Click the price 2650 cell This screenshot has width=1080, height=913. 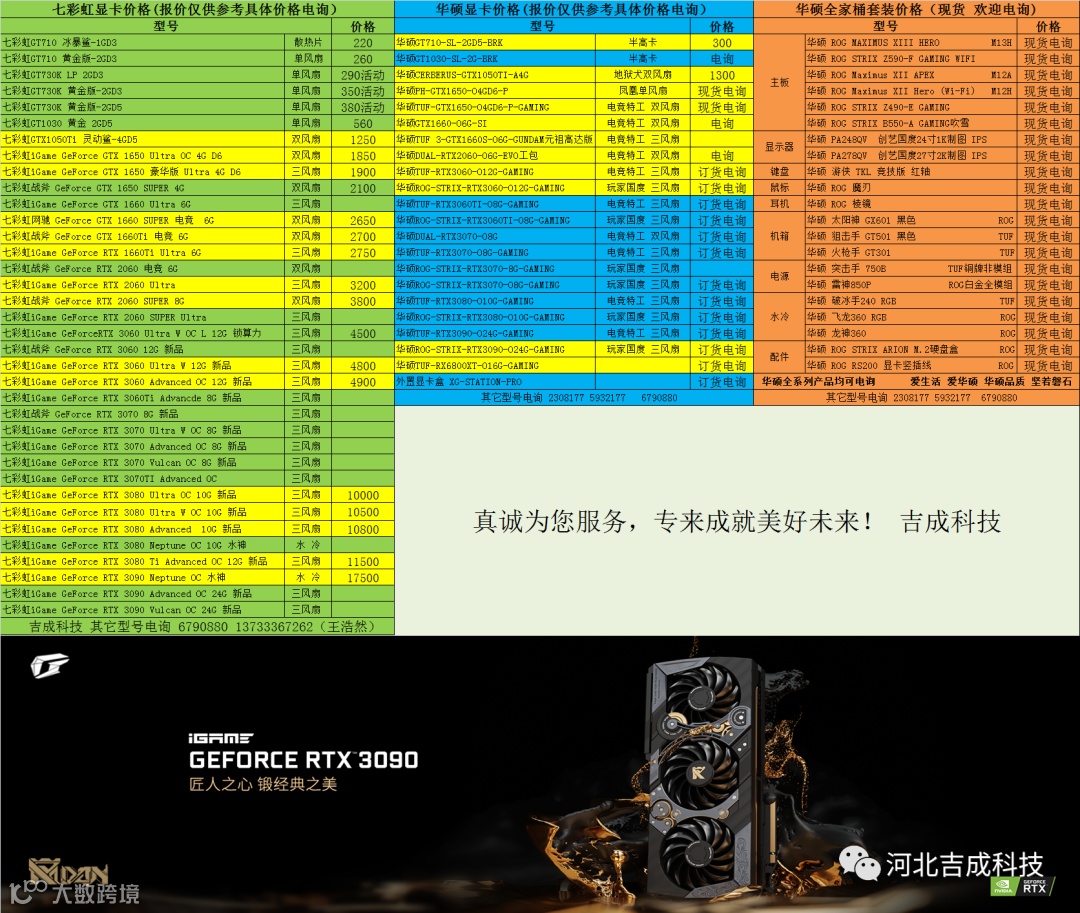click(x=363, y=220)
